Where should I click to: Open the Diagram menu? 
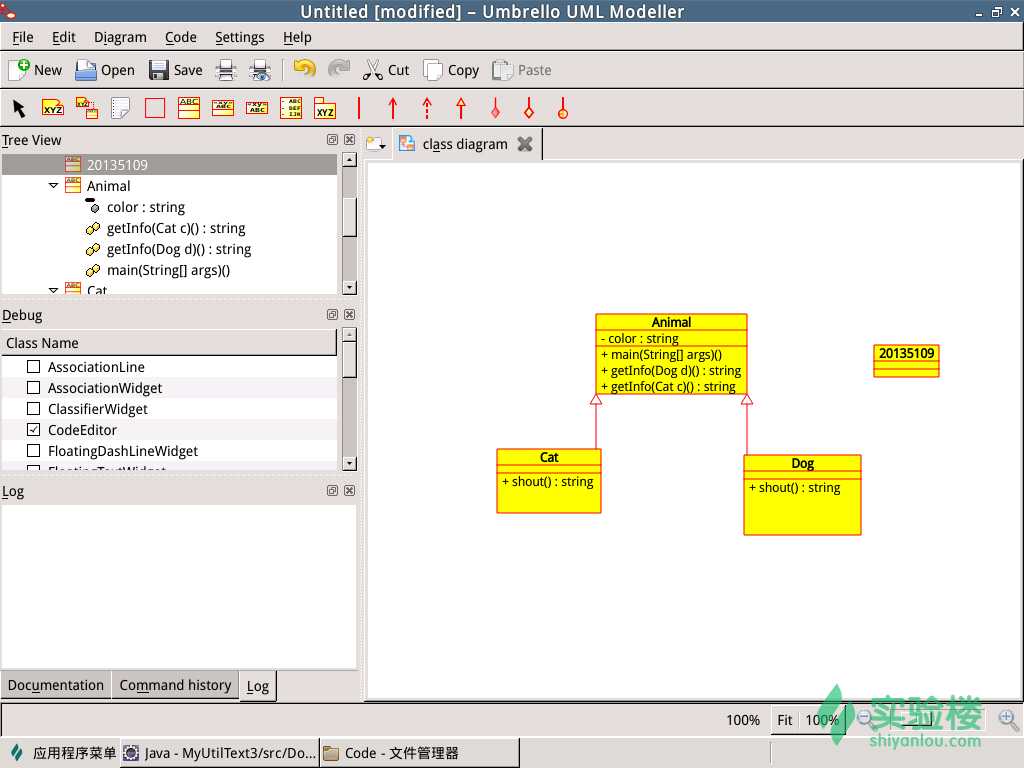coord(120,37)
